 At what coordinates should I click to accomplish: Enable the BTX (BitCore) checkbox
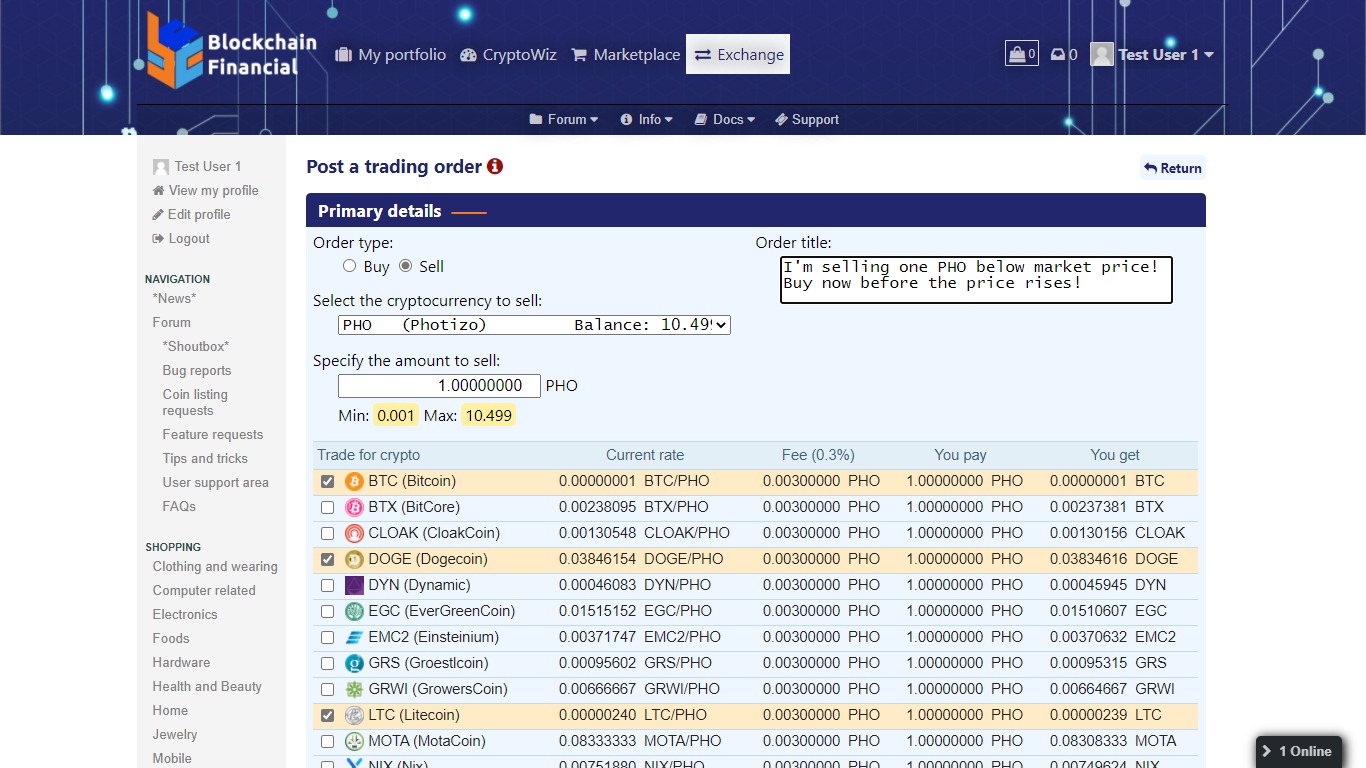click(327, 507)
